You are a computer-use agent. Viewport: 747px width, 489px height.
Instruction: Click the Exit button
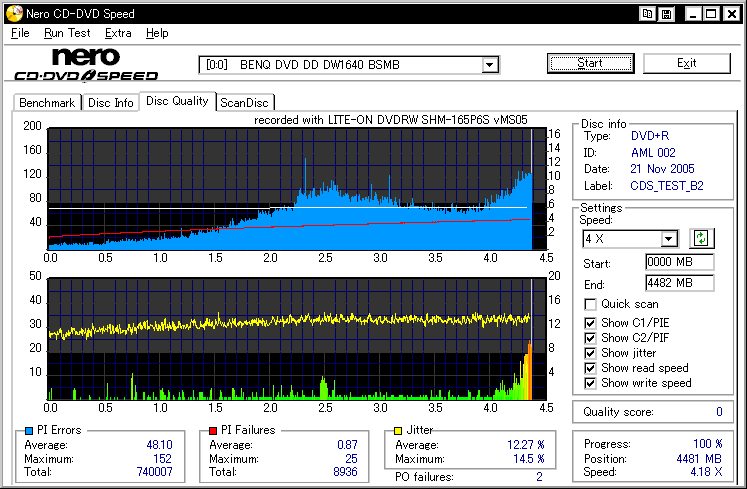pyautogui.click(x=686, y=63)
